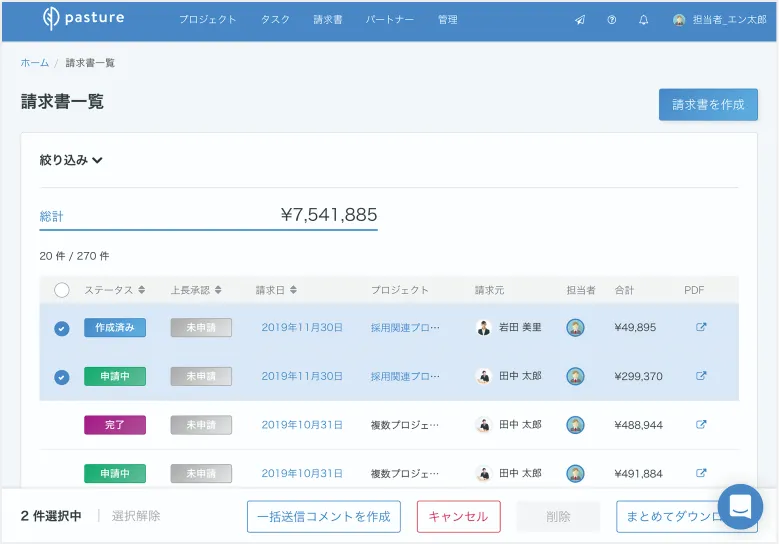This screenshot has width=779, height=544.
Task: Open PDF for the ¥488,944 invoice
Action: [701, 425]
